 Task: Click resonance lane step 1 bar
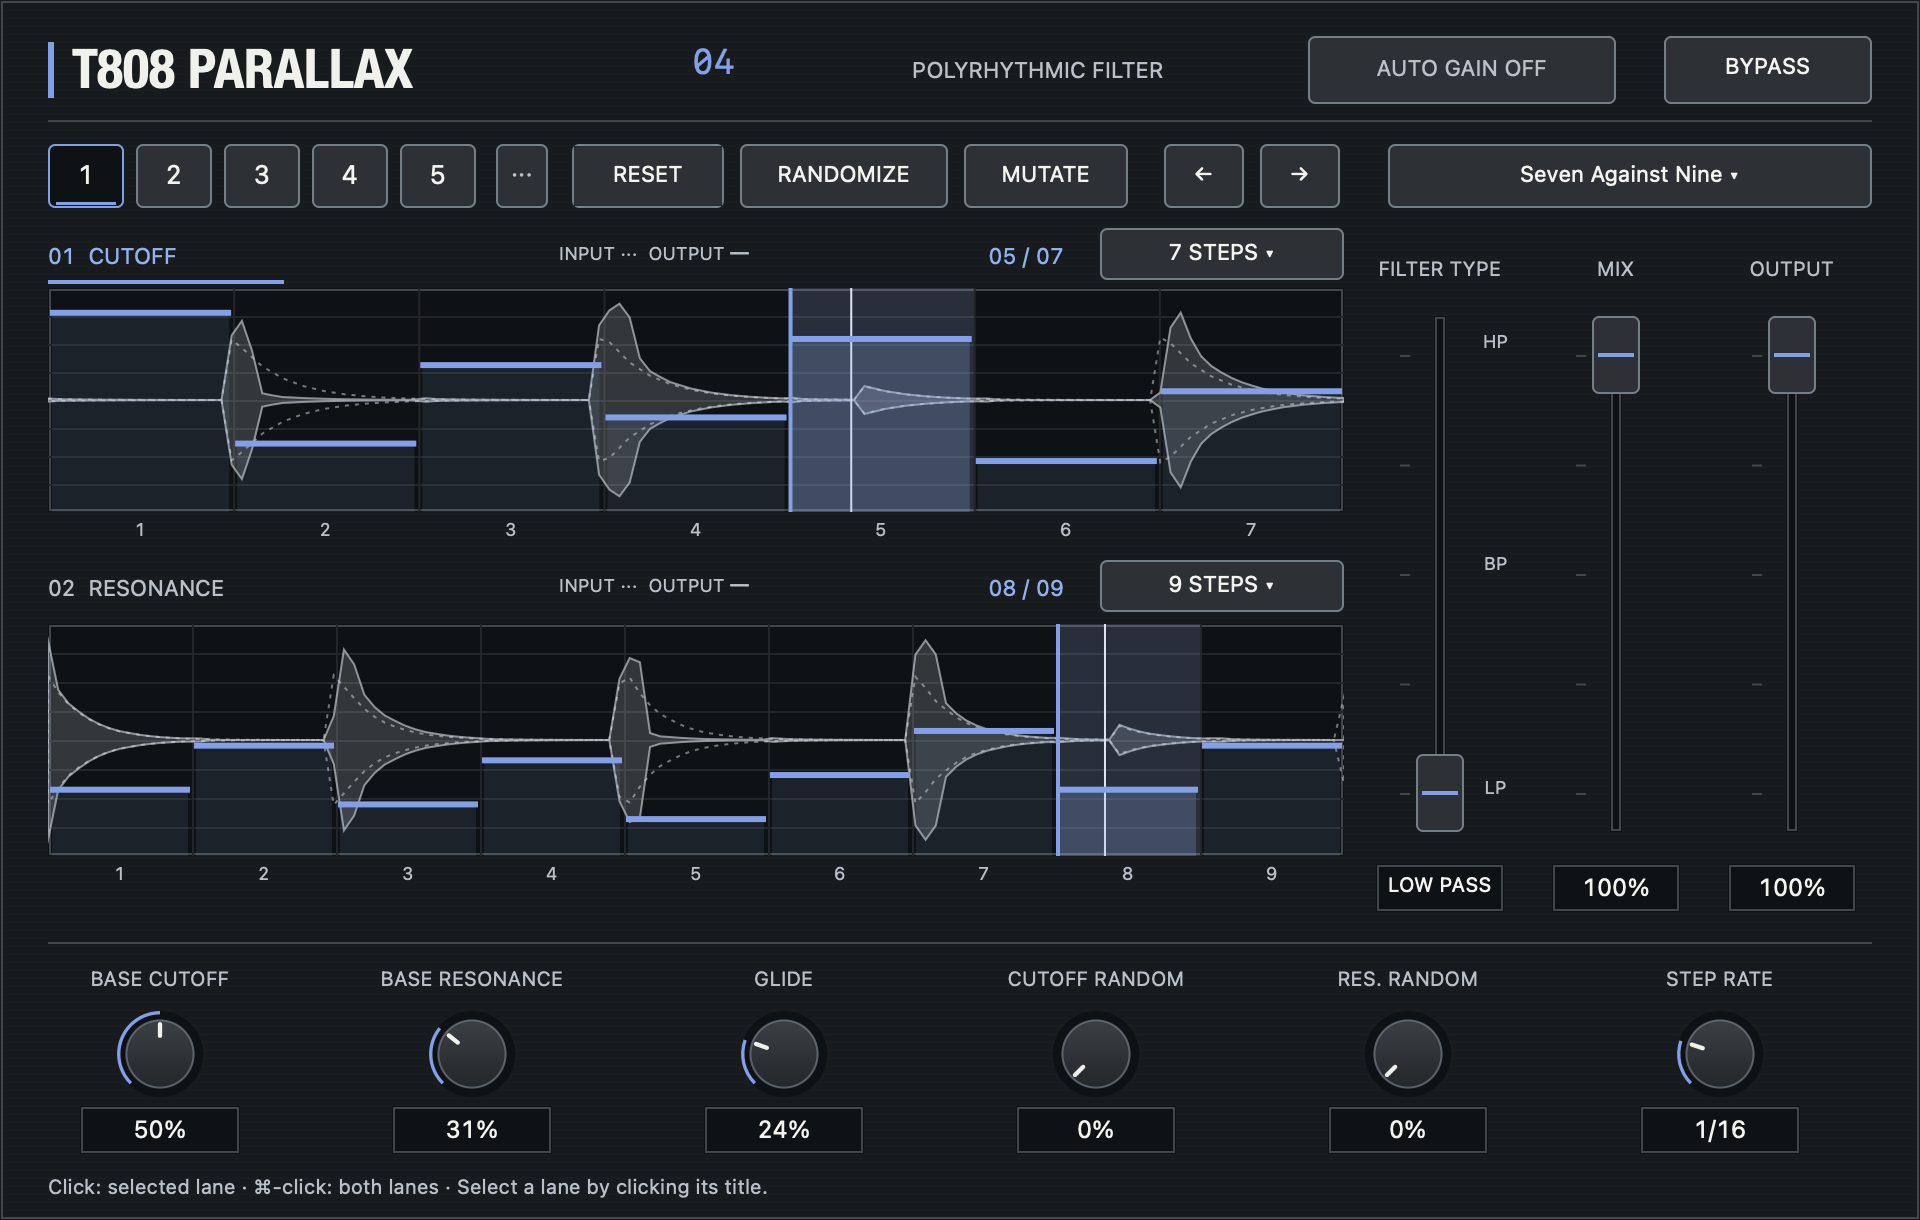point(120,790)
